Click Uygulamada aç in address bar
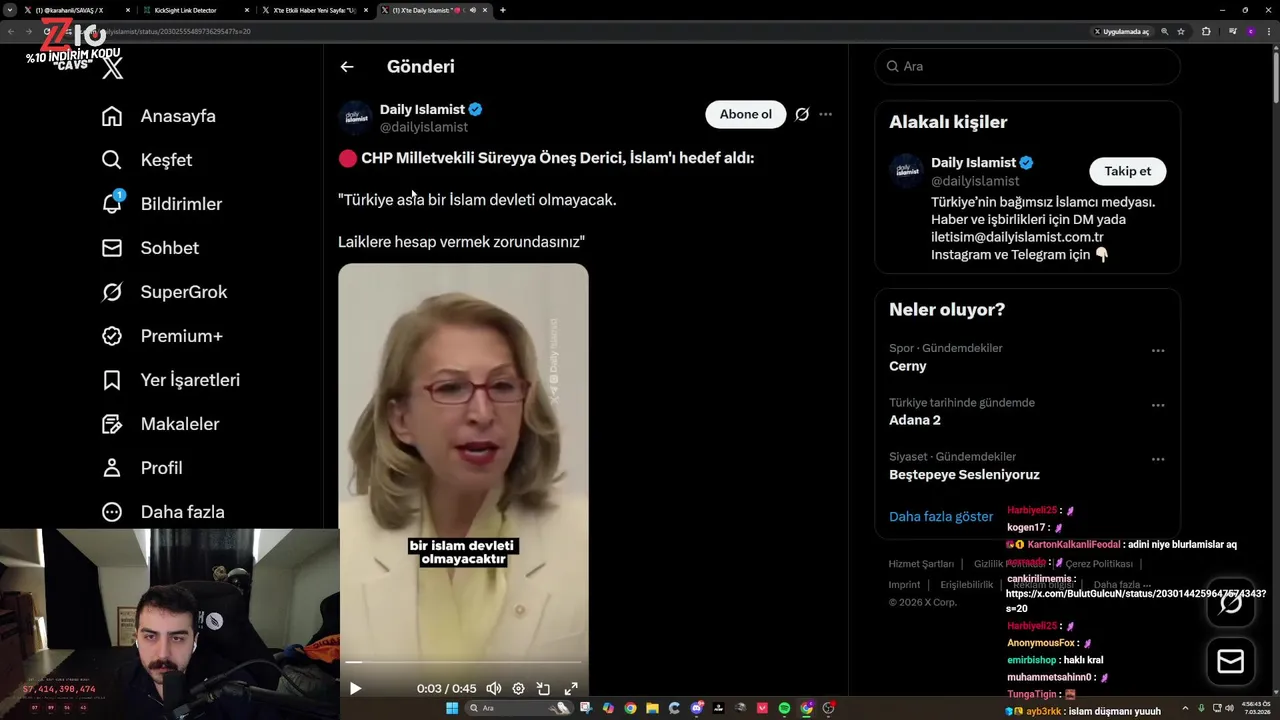The width and height of the screenshot is (1280, 720). pyautogui.click(x=1121, y=32)
